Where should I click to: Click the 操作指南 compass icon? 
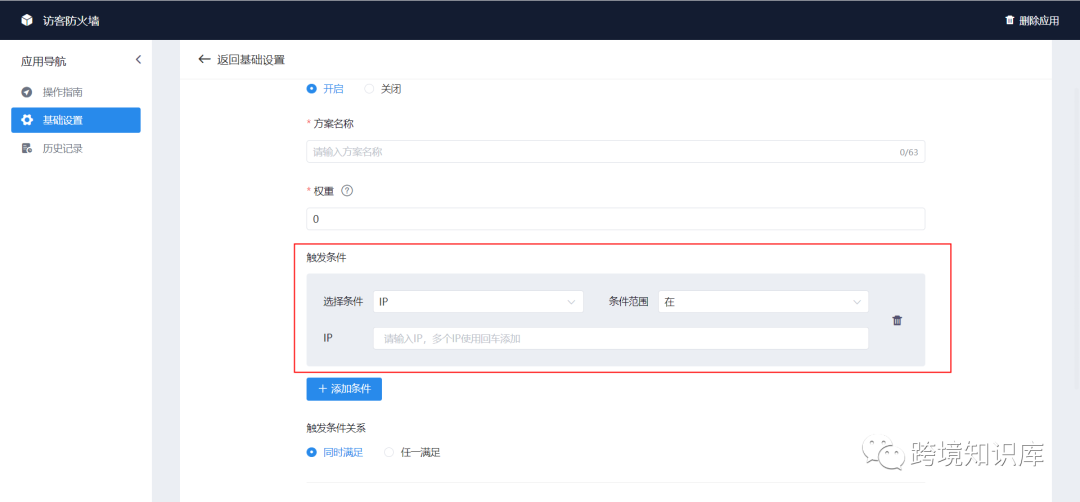27,92
